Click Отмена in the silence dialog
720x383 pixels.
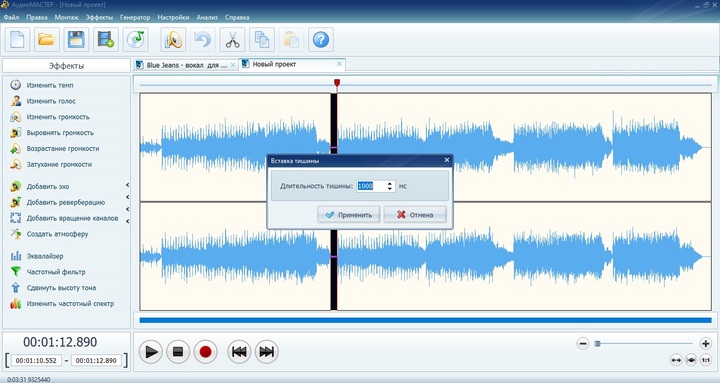[415, 214]
